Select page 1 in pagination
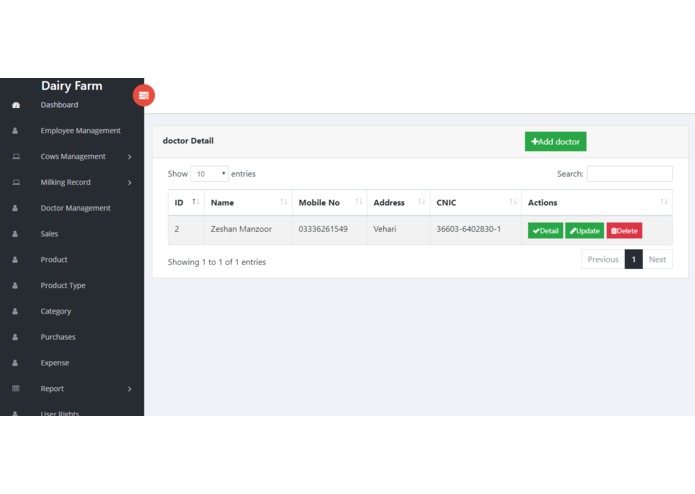The width and height of the screenshot is (695, 494). coord(634,259)
